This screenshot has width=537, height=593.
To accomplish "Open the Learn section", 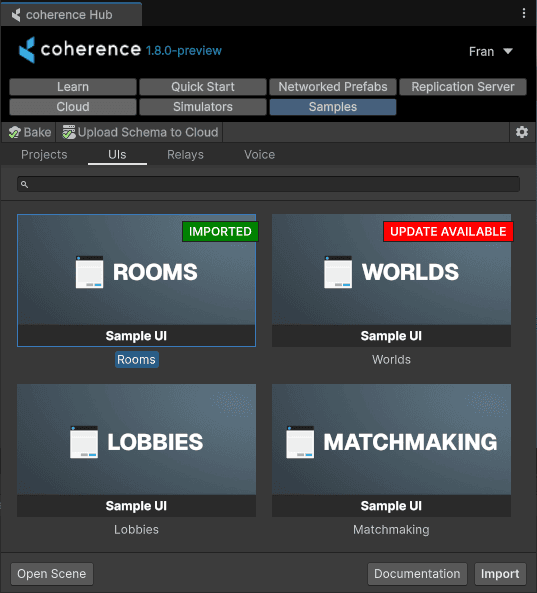I will coord(73,87).
